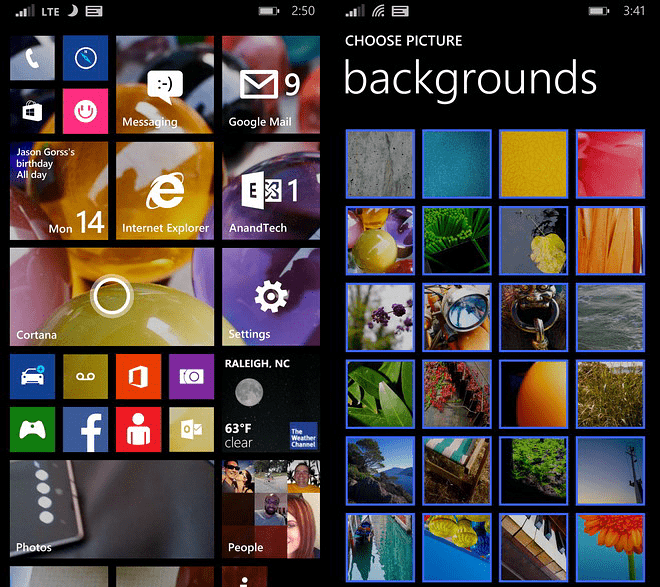Choose the green moss on black background
This screenshot has width=660, height=587.
coord(533,470)
